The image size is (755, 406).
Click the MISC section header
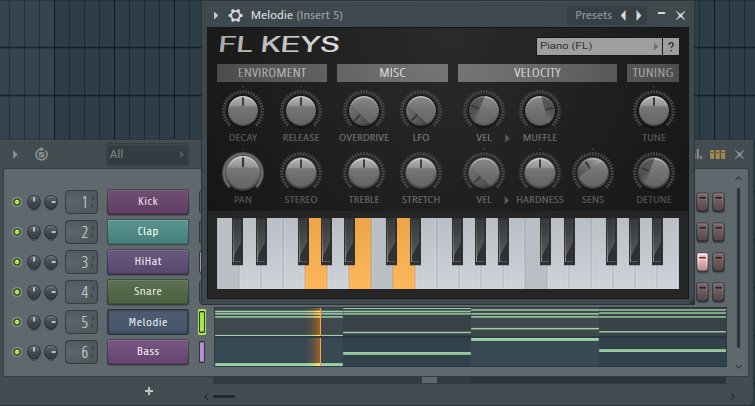(392, 73)
